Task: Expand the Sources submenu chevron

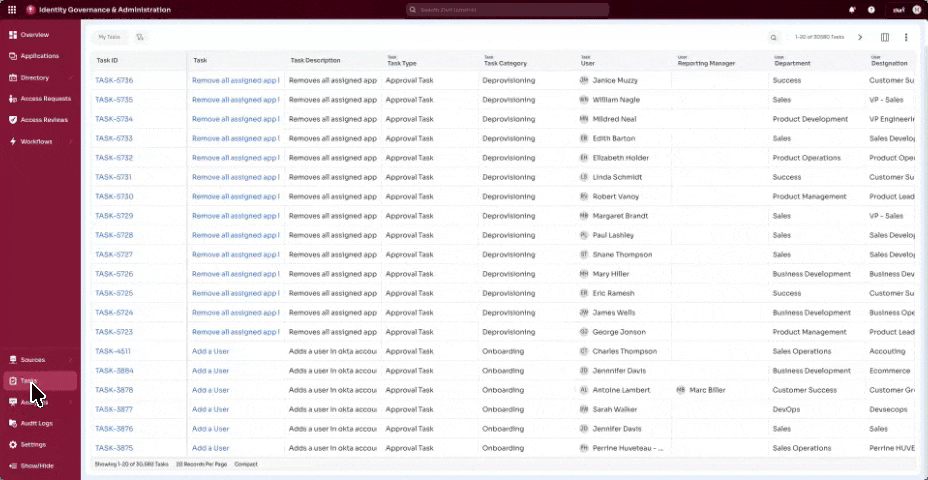Action: point(70,359)
